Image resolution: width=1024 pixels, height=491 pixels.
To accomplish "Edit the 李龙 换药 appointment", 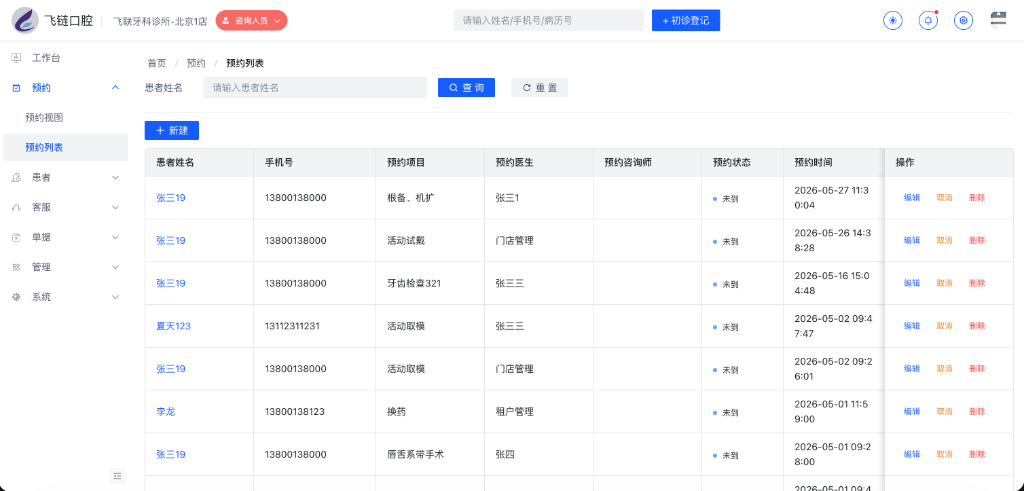I will (912, 411).
